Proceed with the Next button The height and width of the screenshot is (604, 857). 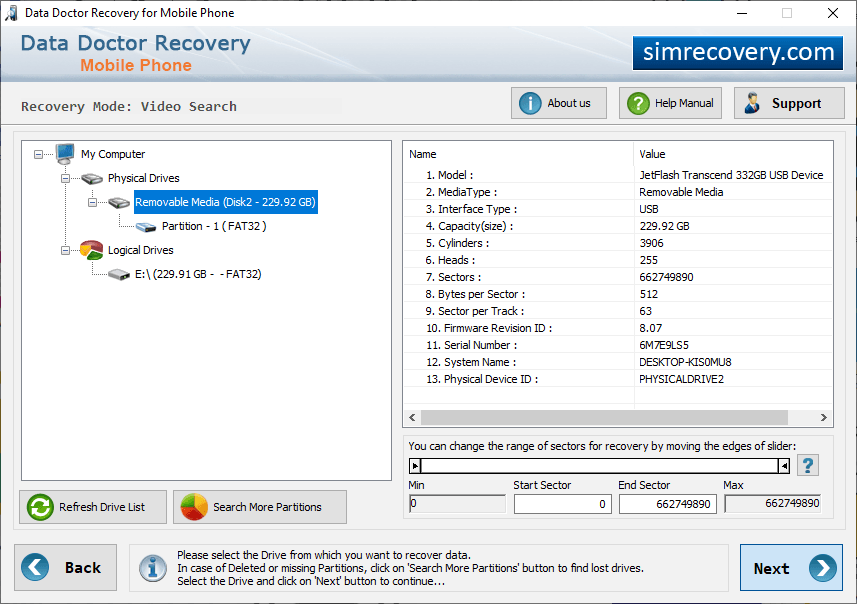[791, 568]
